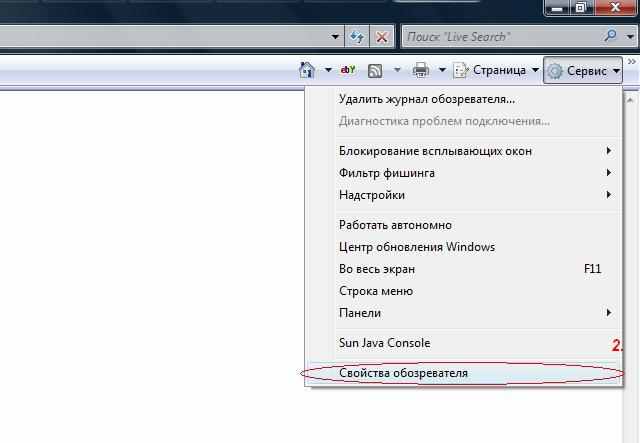The width and height of the screenshot is (640, 443).
Task: Open Блокирование всплывающих окон submenu
Action: point(464,151)
